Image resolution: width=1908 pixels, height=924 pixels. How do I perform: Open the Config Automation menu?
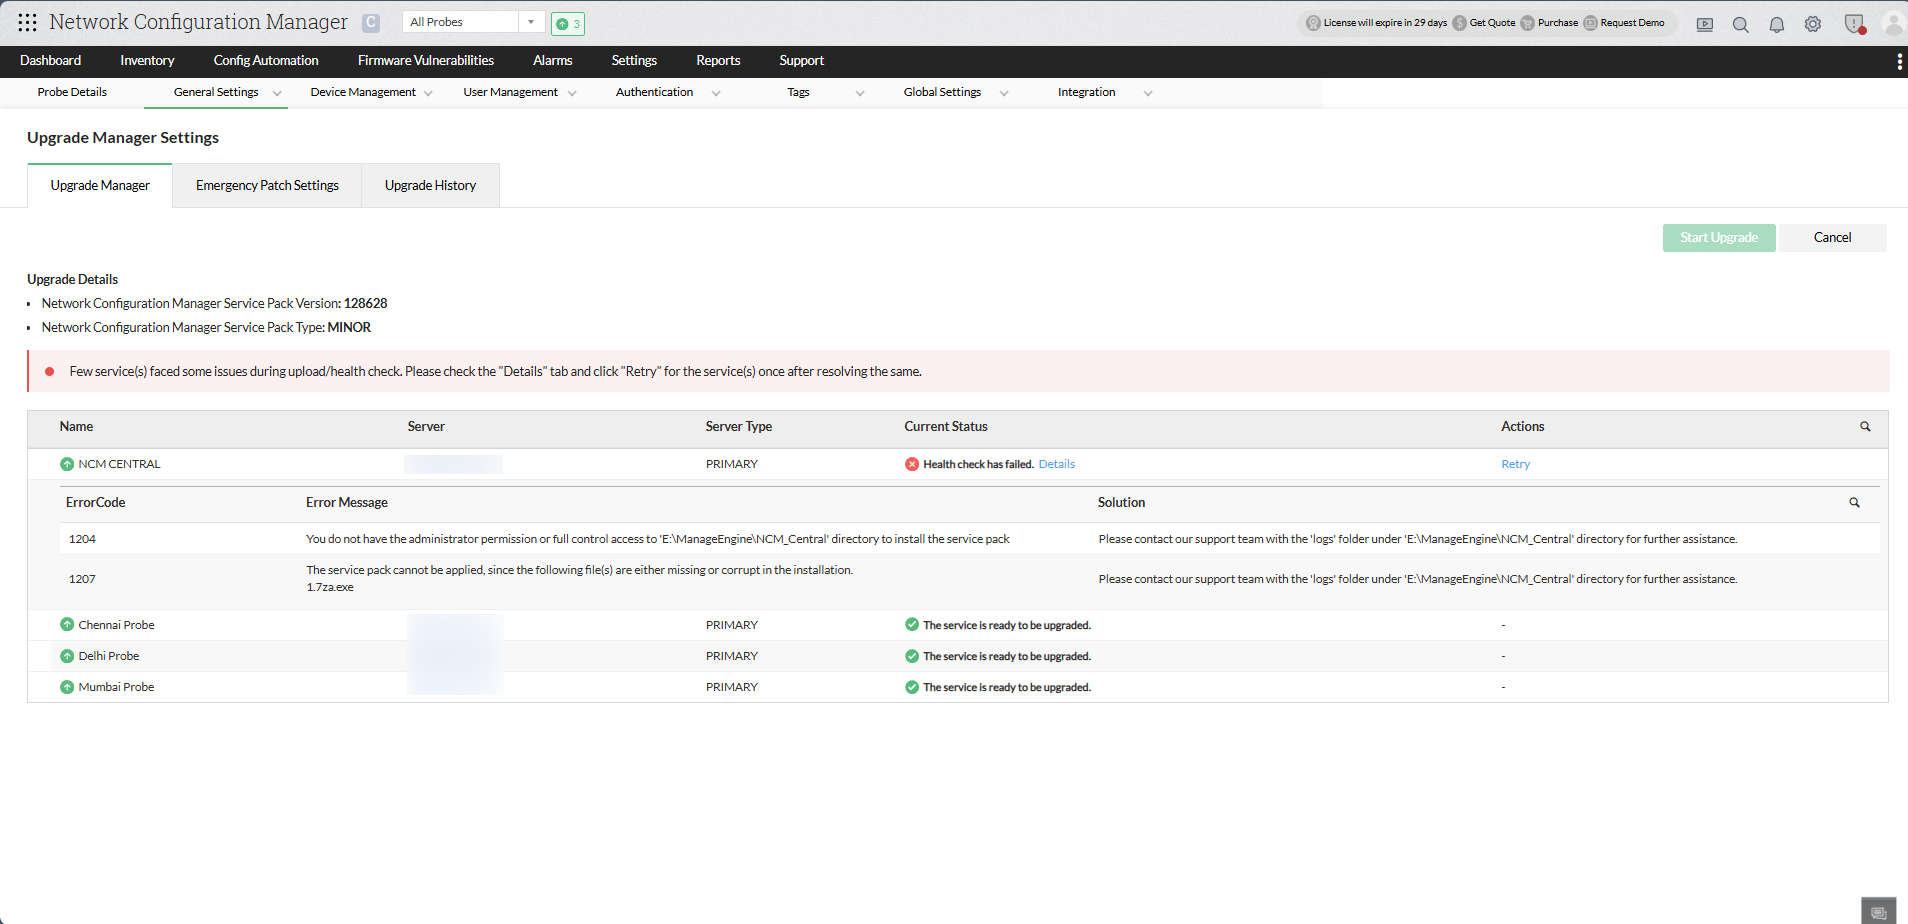[266, 61]
